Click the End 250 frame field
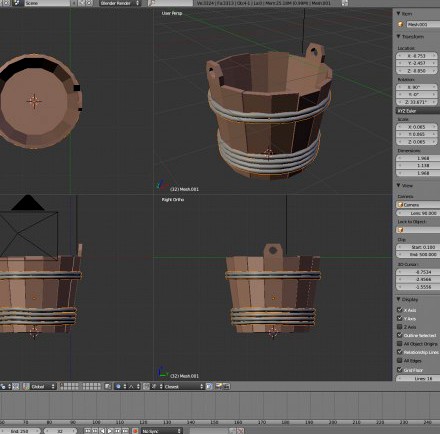Image resolution: width=440 pixels, height=434 pixels. click(x=19, y=431)
